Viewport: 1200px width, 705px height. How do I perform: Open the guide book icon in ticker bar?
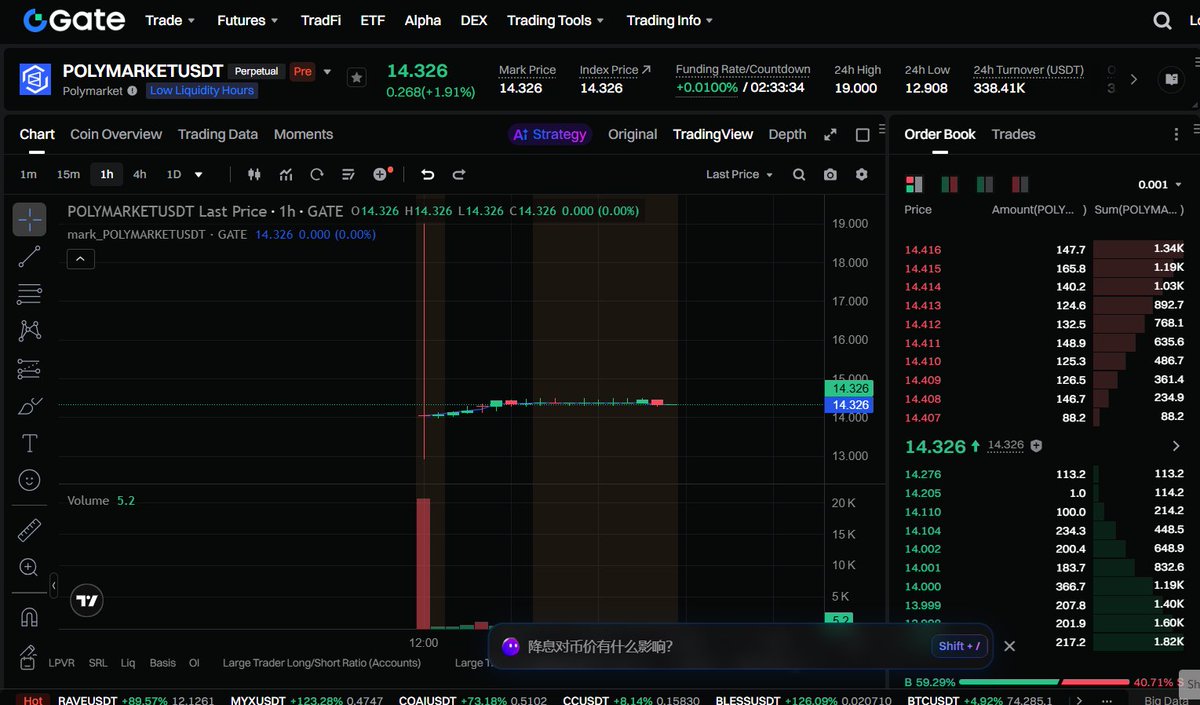pos(1170,79)
